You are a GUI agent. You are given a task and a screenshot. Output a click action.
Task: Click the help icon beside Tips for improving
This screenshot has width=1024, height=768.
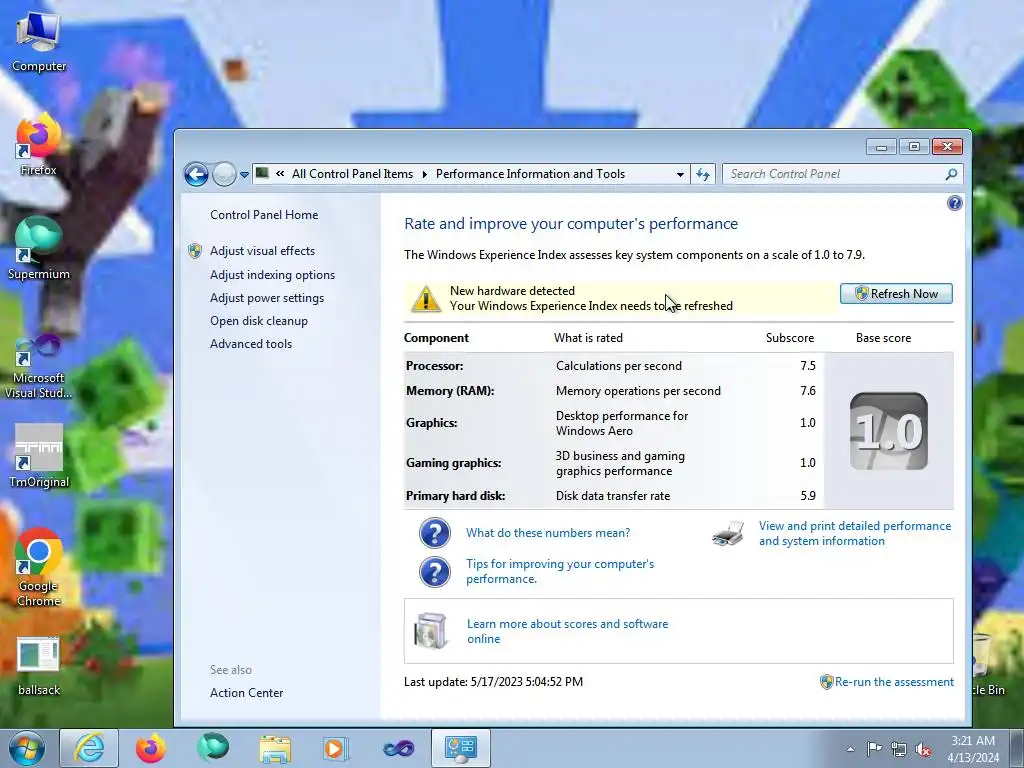pos(434,572)
